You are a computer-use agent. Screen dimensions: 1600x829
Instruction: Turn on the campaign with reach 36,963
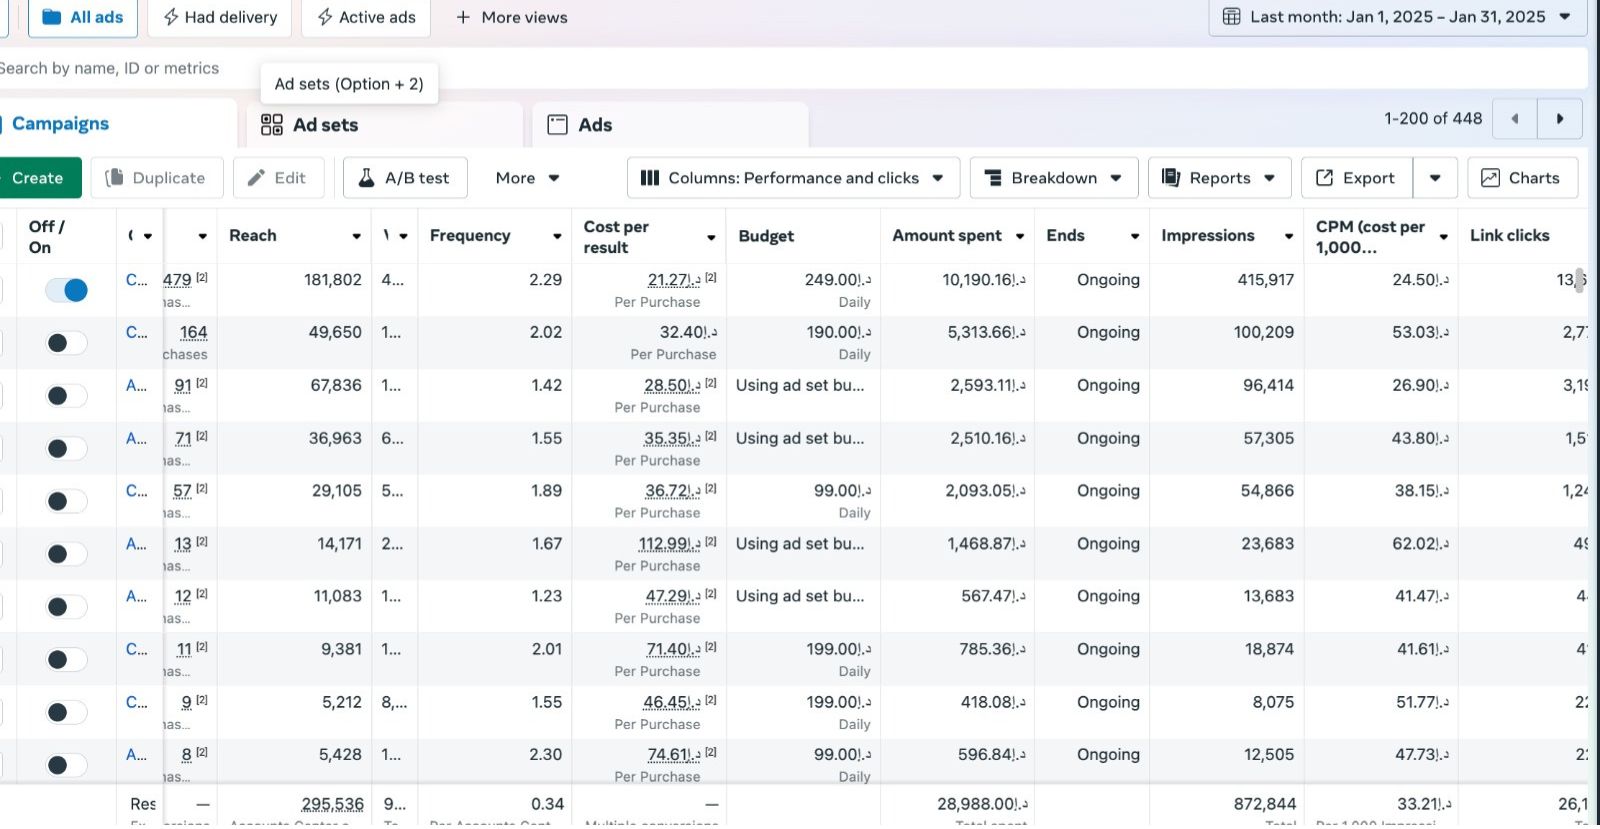(x=67, y=449)
